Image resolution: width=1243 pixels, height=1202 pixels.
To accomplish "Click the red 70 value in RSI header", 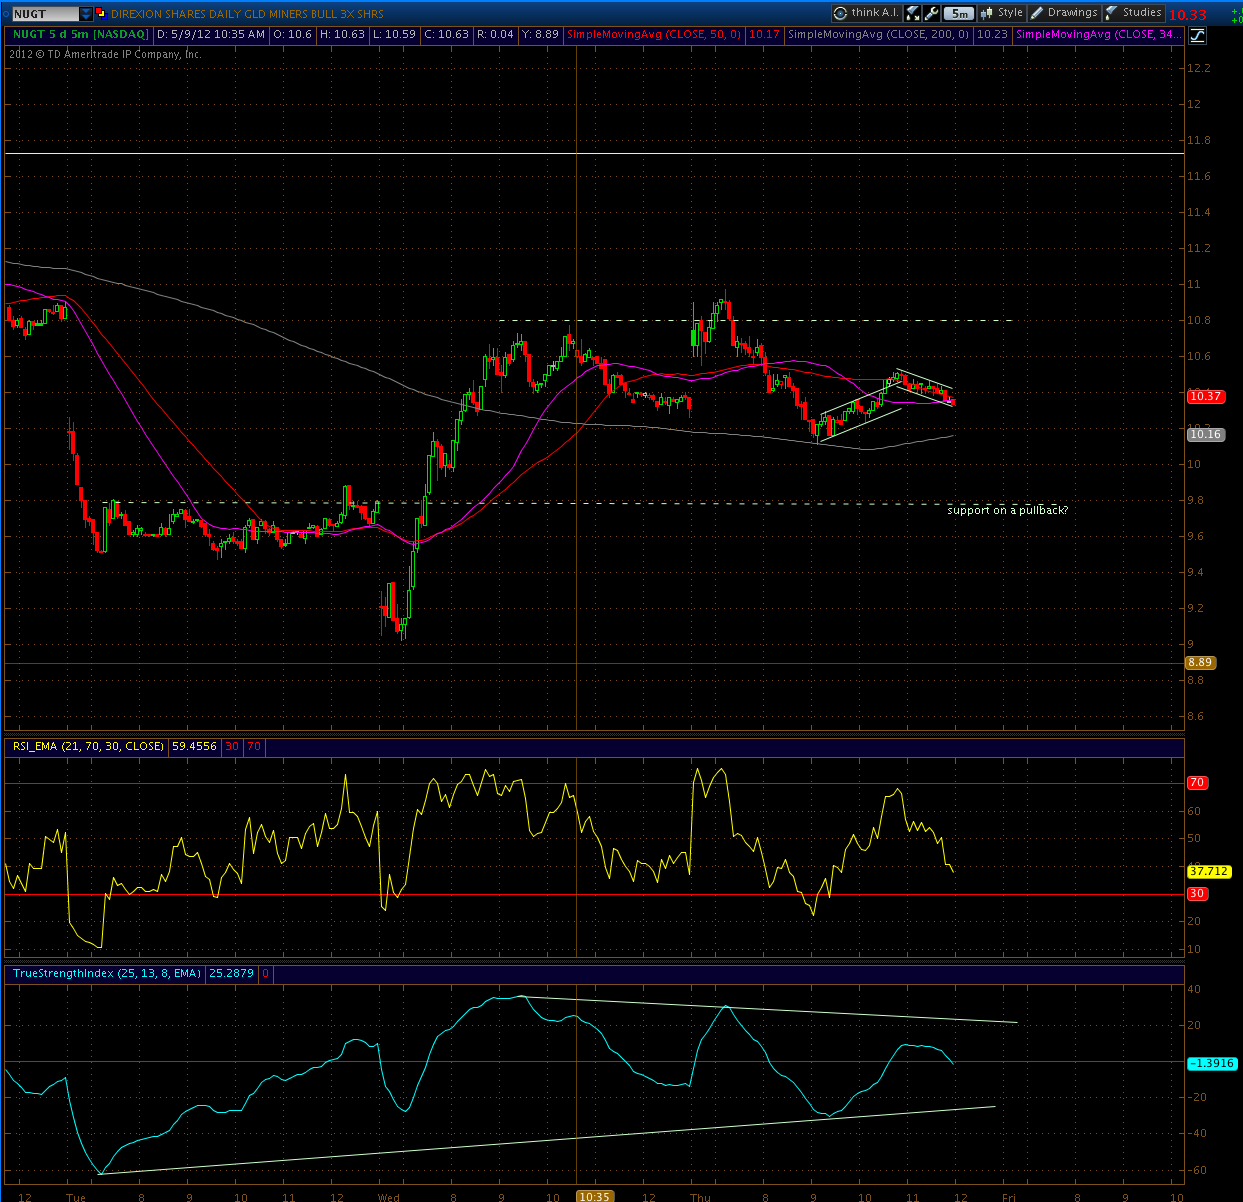I will 254,746.
